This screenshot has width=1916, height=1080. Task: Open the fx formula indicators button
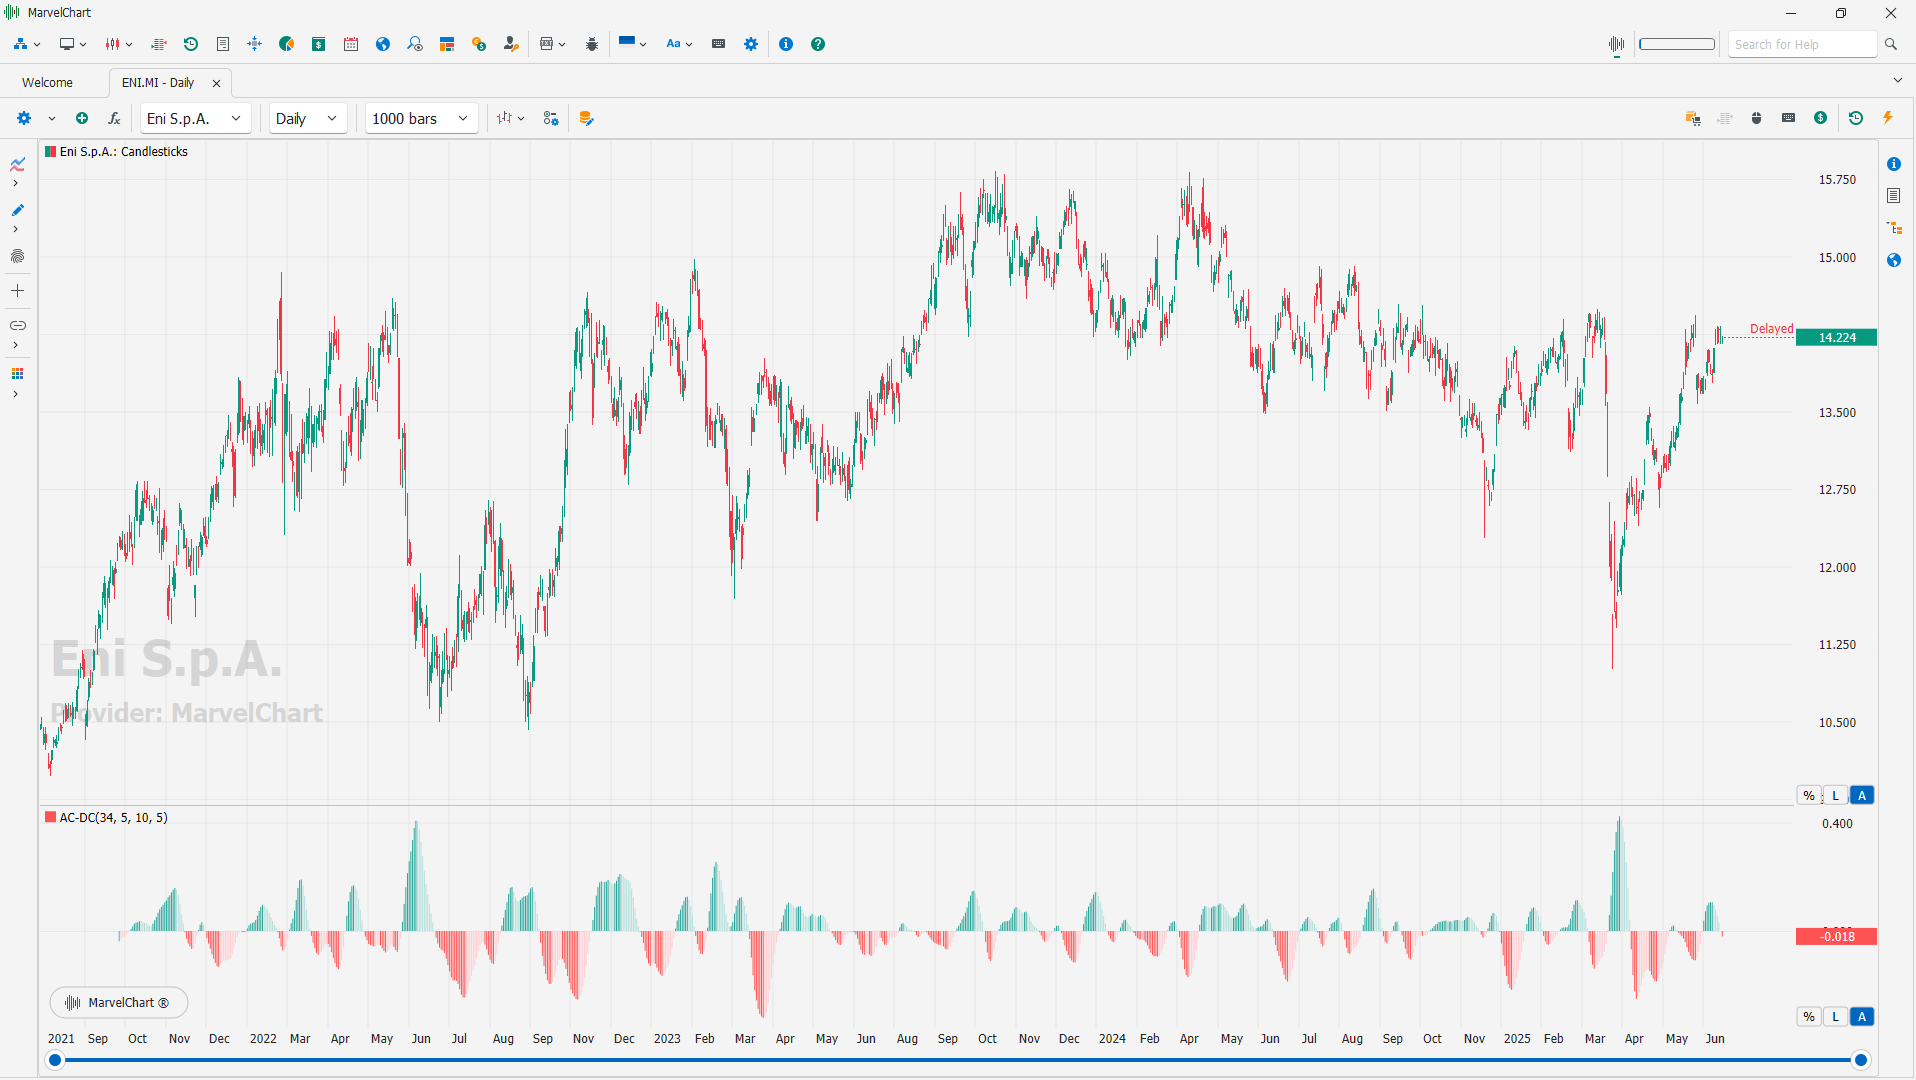click(114, 118)
